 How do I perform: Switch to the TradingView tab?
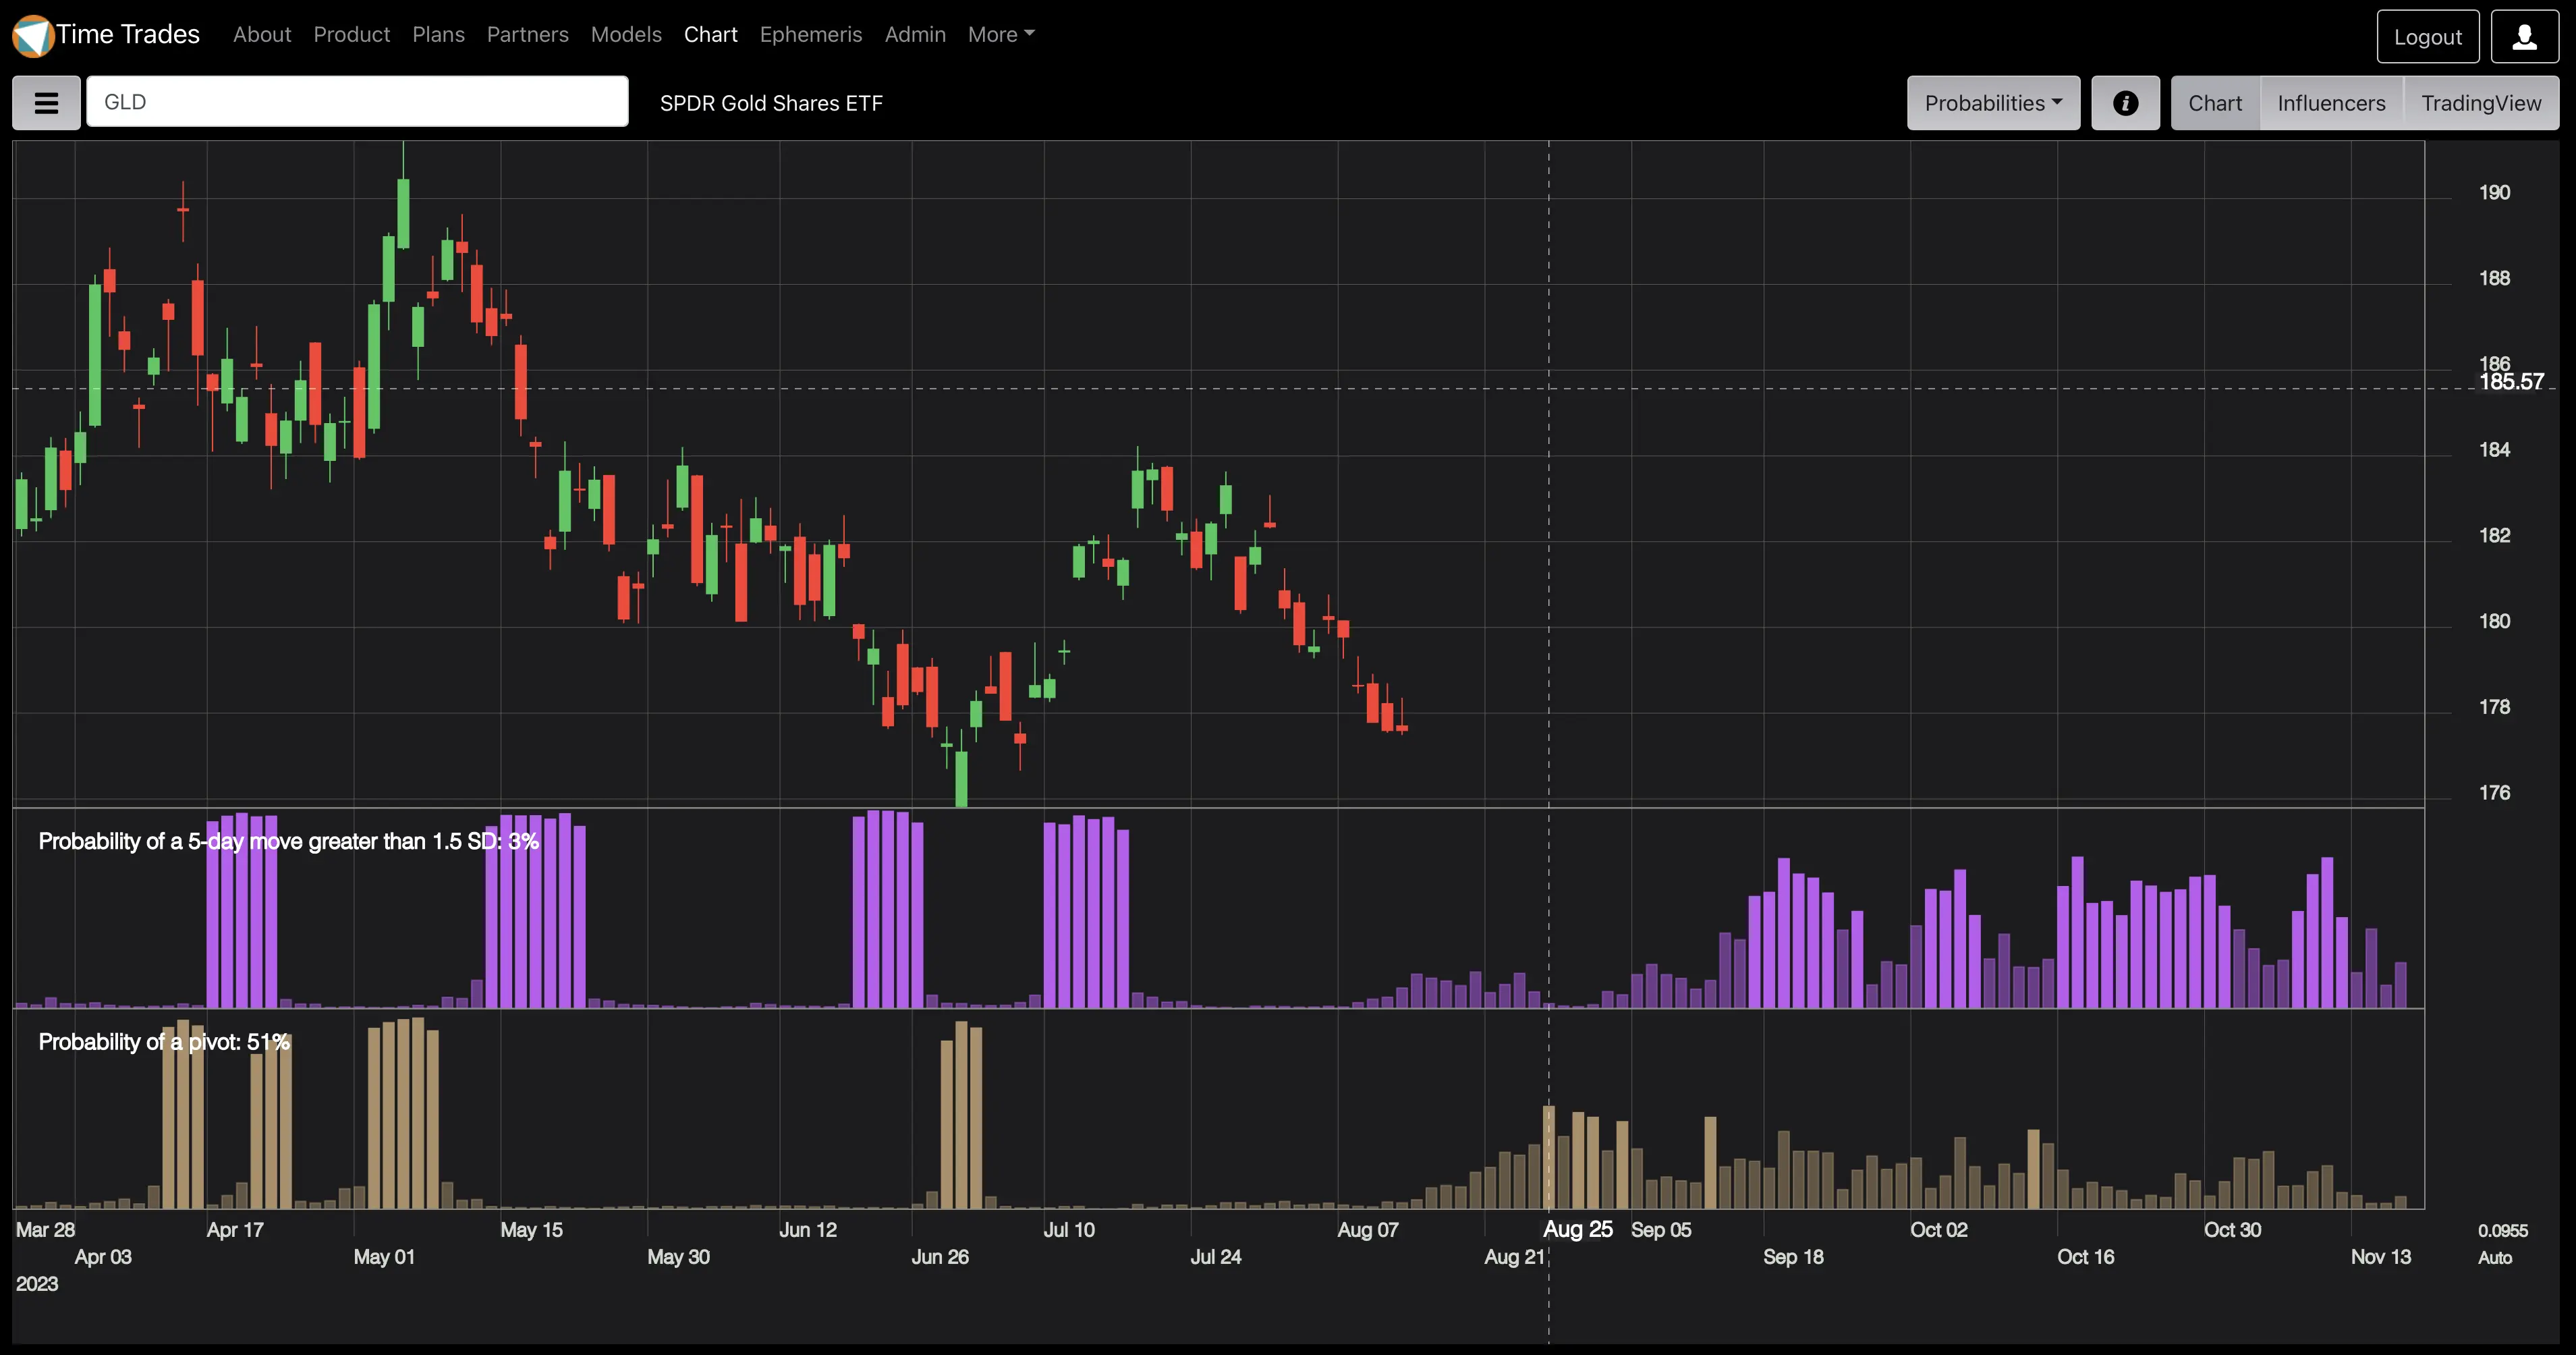2481,103
